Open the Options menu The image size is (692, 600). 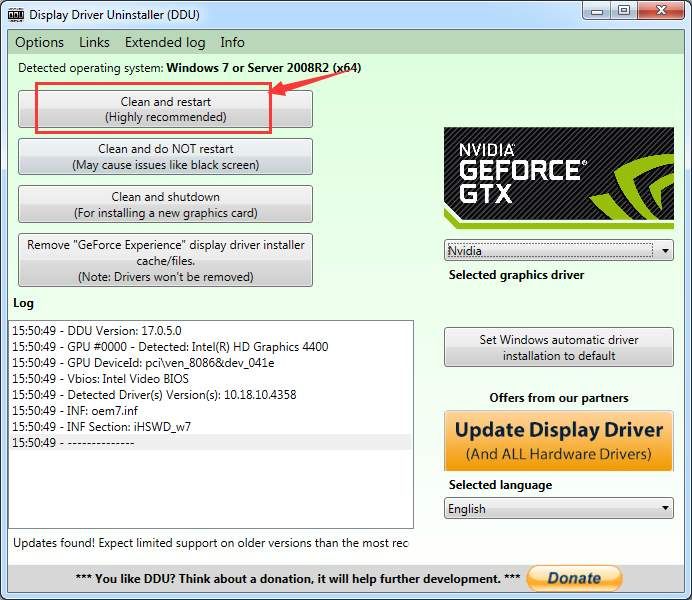click(x=39, y=42)
